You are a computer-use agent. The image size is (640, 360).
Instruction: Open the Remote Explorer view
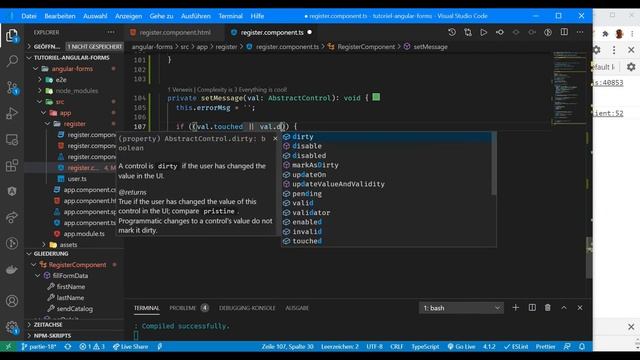point(12,140)
